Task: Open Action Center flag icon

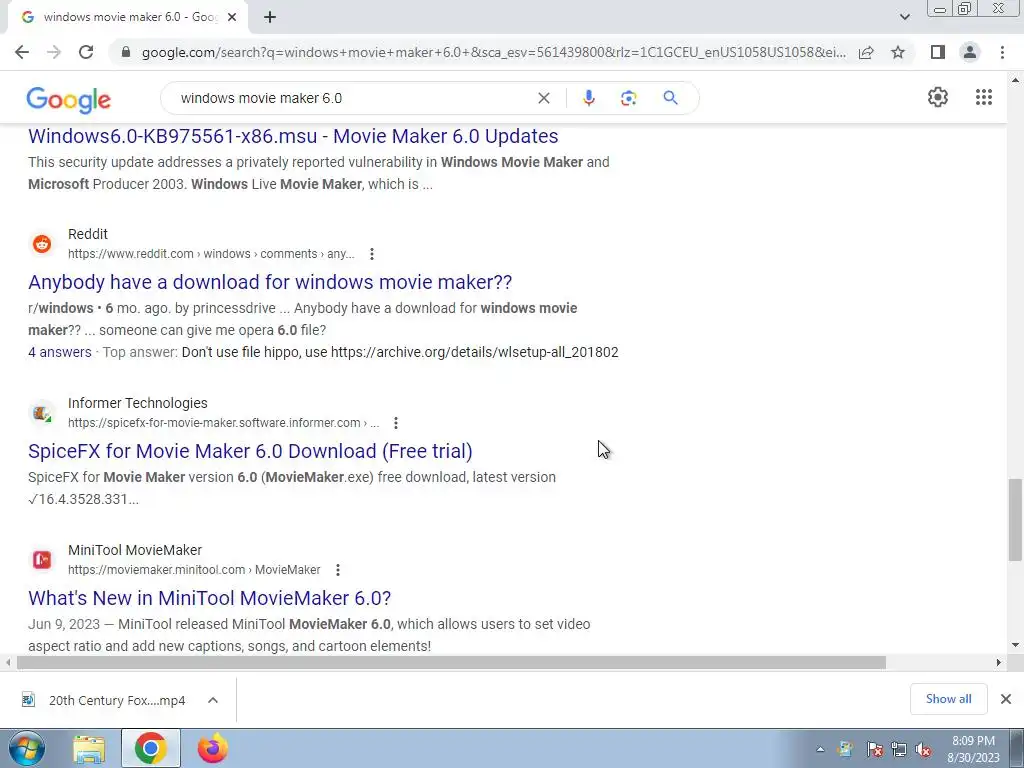Action: pyautogui.click(x=874, y=749)
